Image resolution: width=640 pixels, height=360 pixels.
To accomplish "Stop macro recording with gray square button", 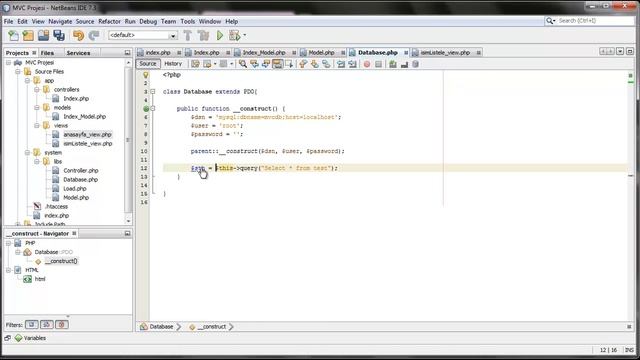I will pos(378,64).
